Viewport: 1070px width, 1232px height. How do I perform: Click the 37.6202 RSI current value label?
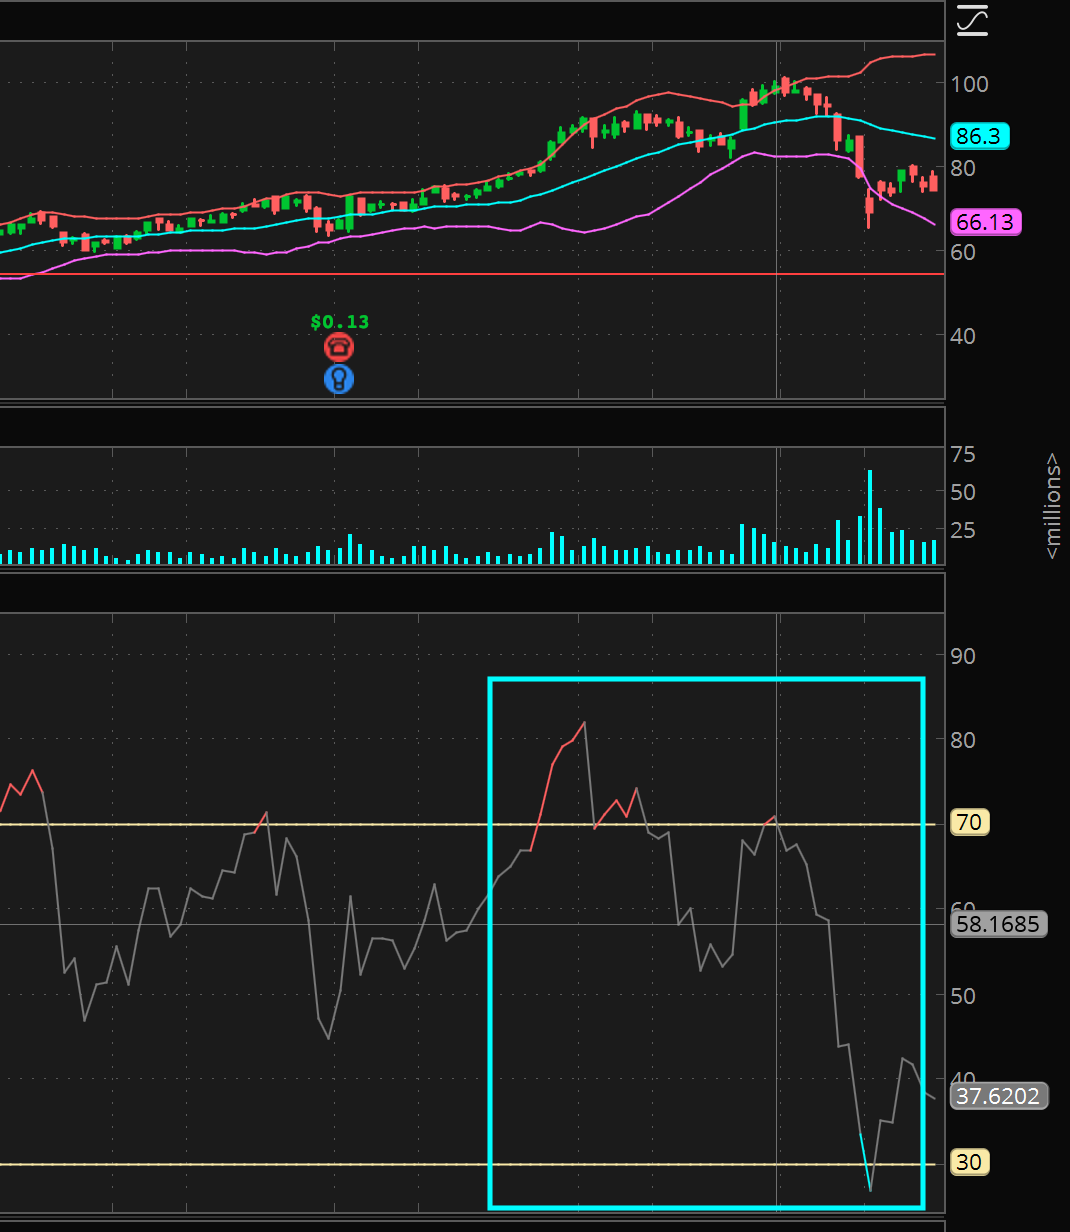(x=999, y=1096)
